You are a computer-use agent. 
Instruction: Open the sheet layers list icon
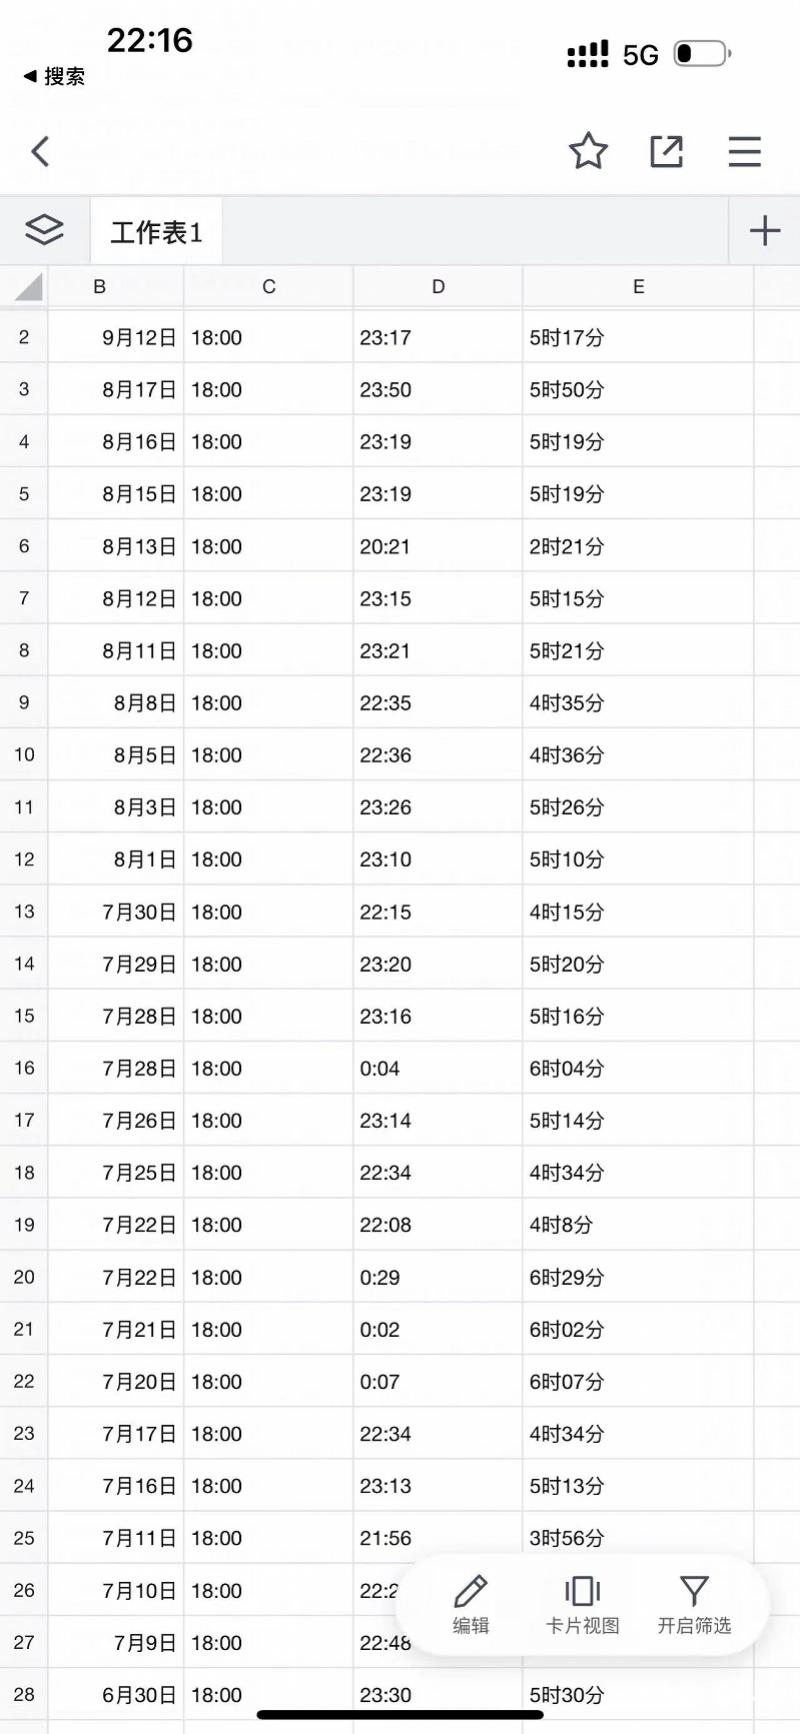[44, 231]
